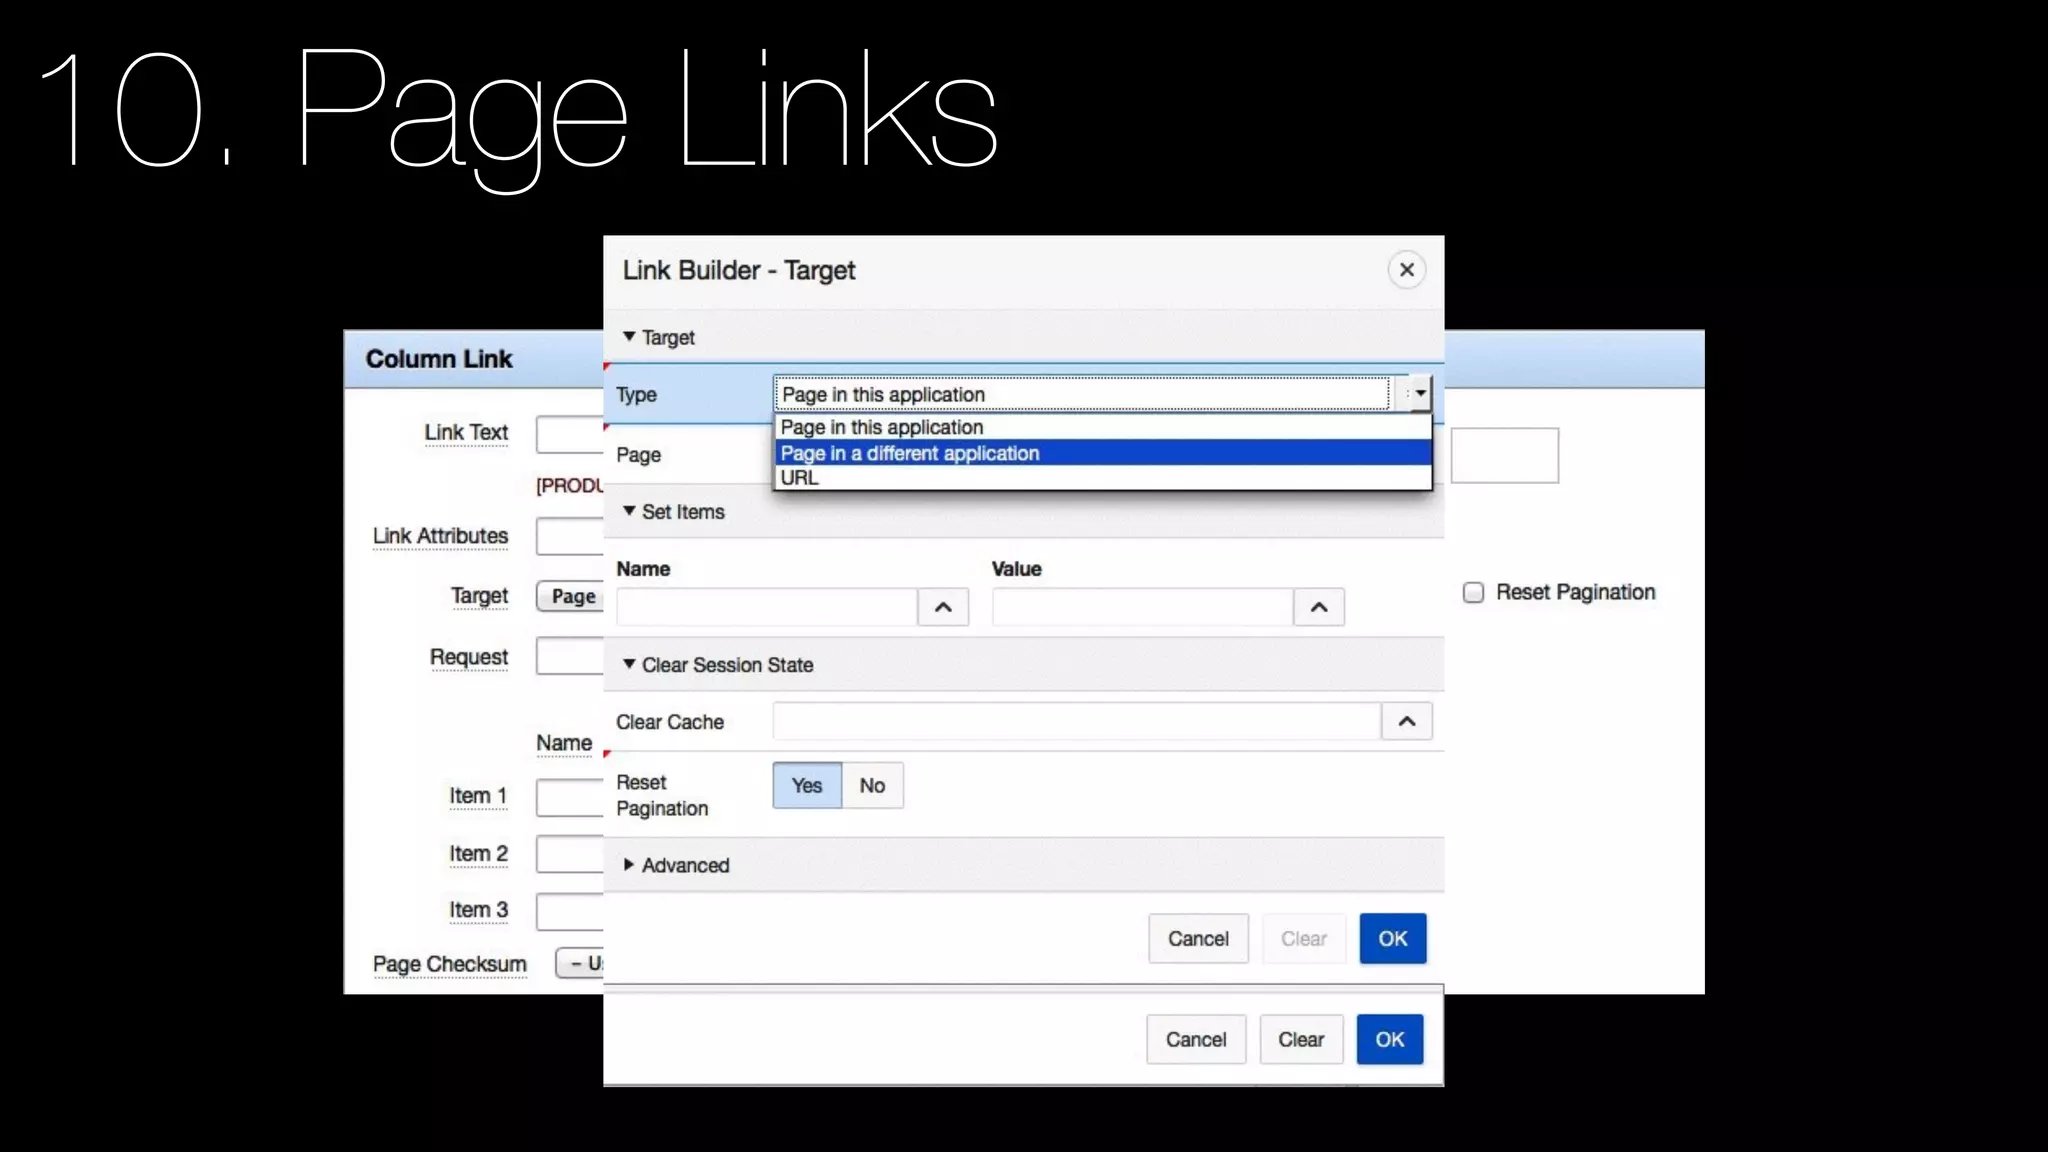Viewport: 2048px width, 1152px height.
Task: Expand the Advanced section
Action: 629,865
